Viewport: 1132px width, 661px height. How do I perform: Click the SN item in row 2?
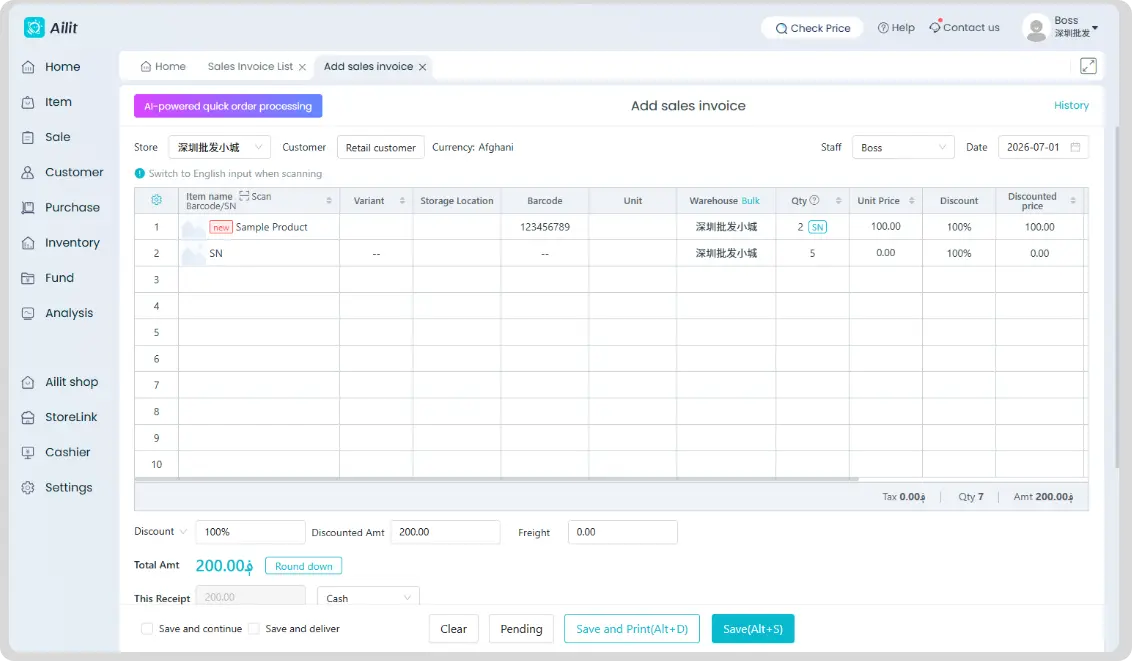(x=259, y=253)
